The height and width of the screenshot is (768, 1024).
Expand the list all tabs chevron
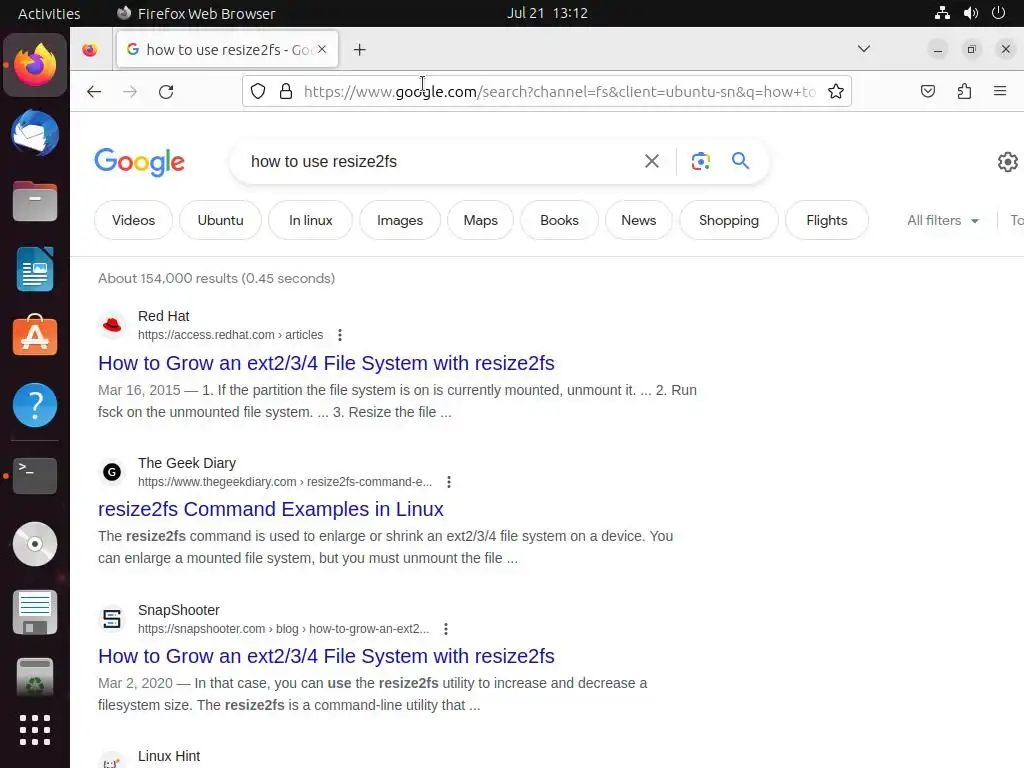pyautogui.click(x=863, y=49)
